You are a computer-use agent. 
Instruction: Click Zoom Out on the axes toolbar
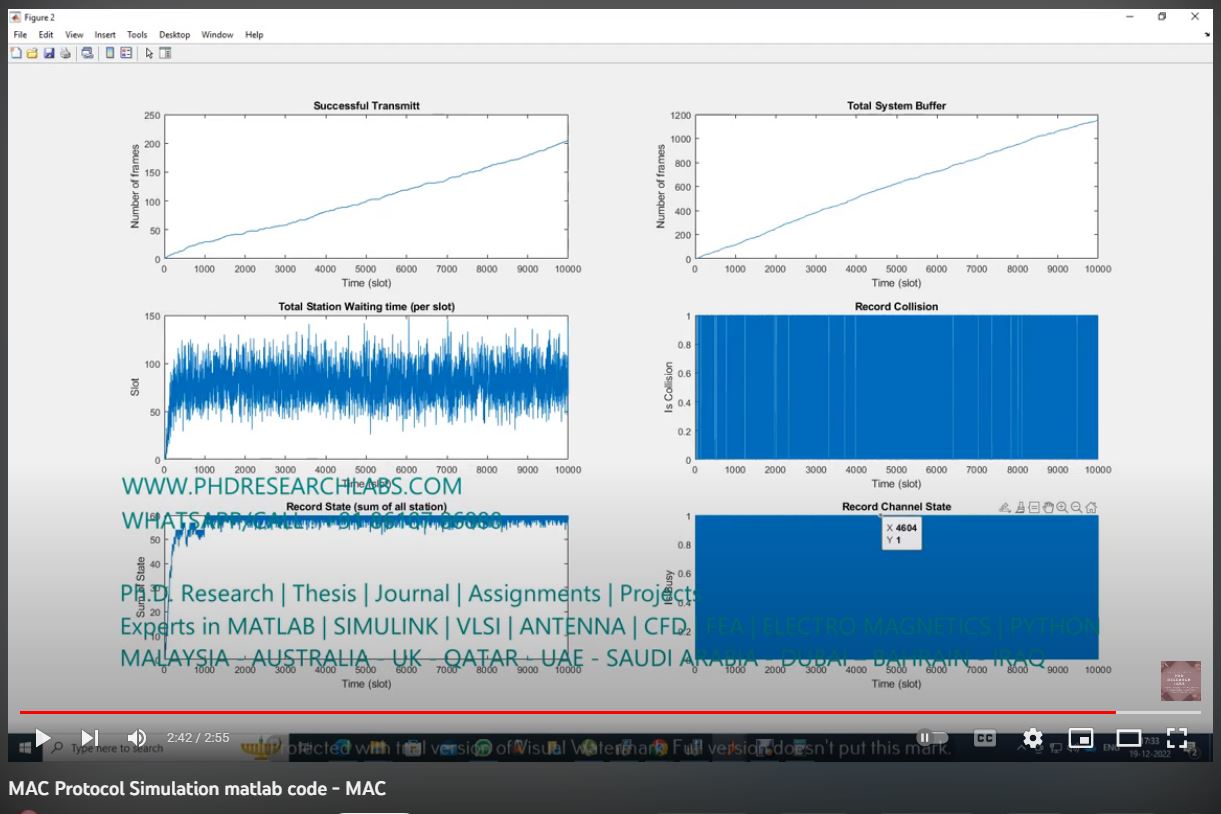(x=1076, y=508)
